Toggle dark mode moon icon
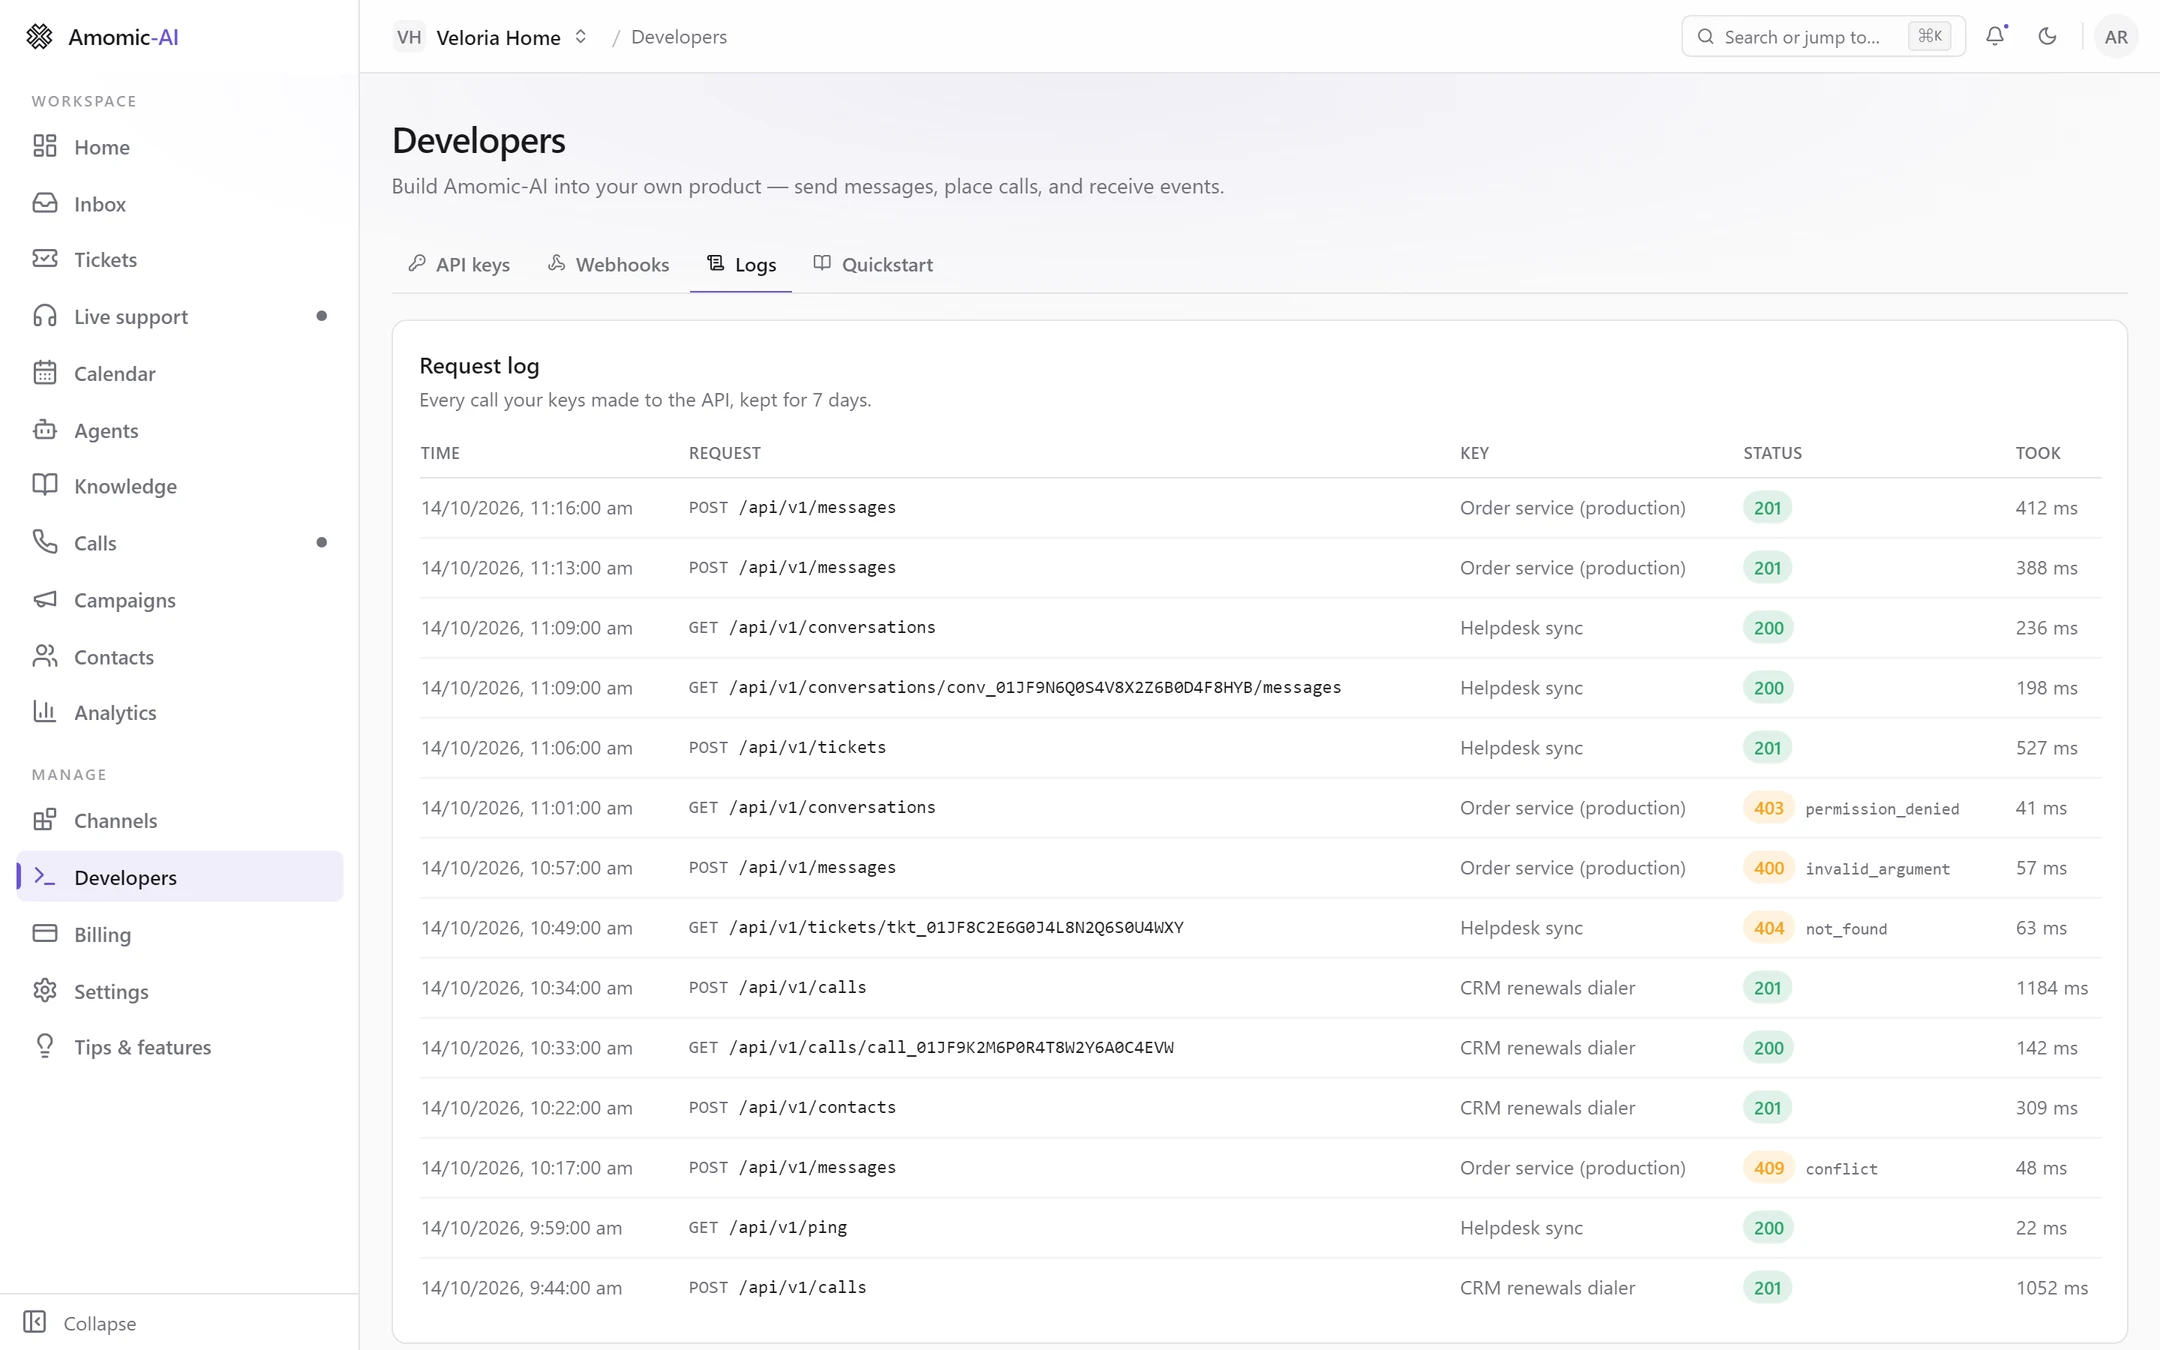The height and width of the screenshot is (1350, 2160). coord(2047,36)
